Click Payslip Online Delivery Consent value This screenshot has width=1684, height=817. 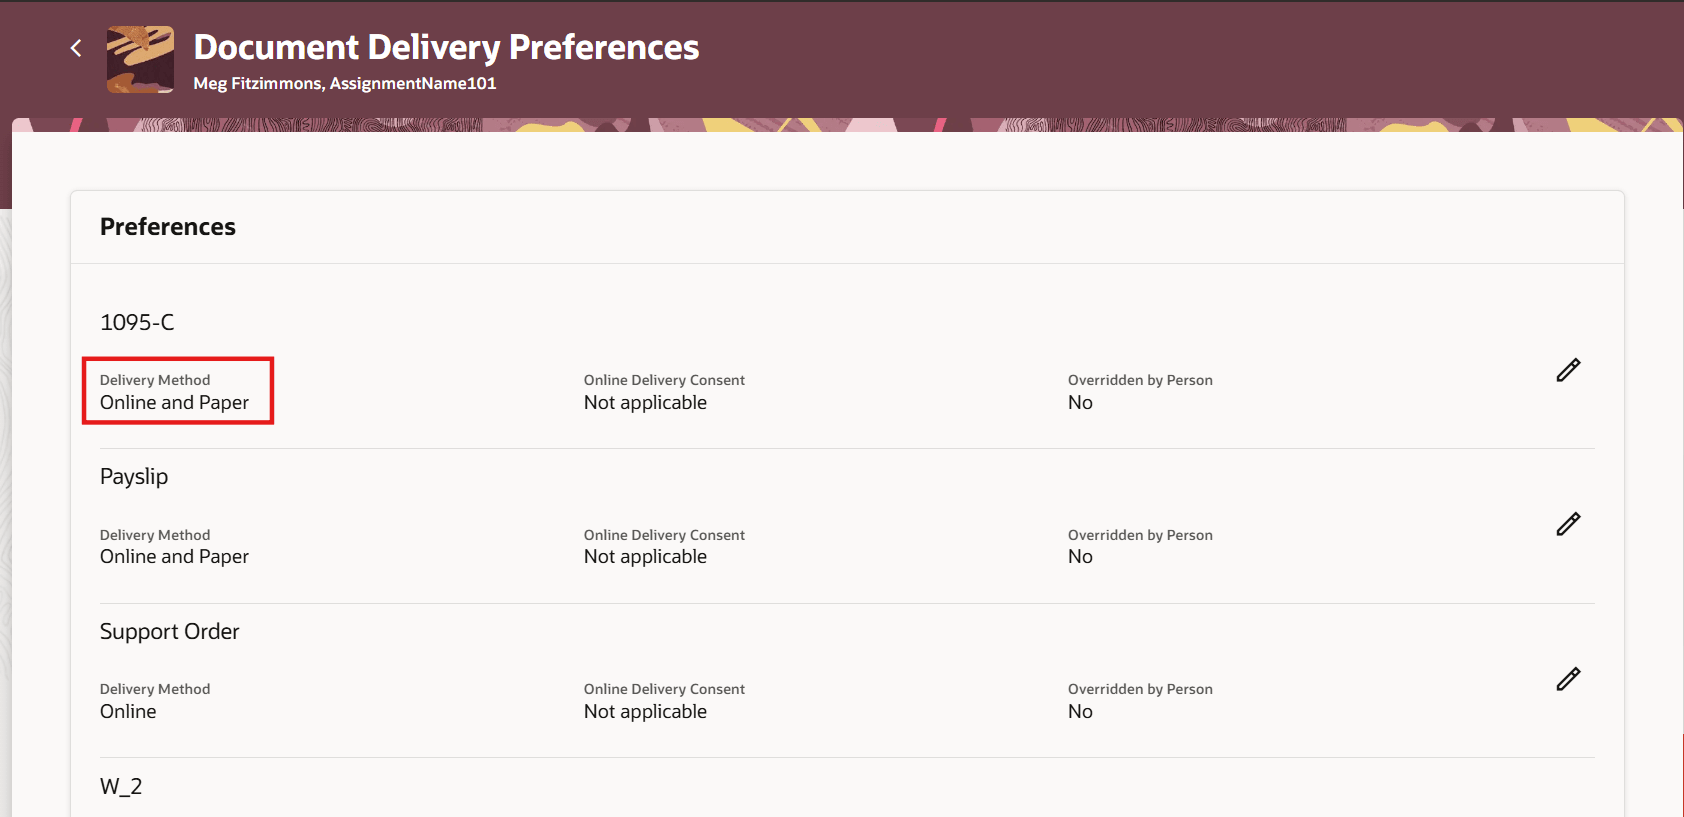pos(645,557)
